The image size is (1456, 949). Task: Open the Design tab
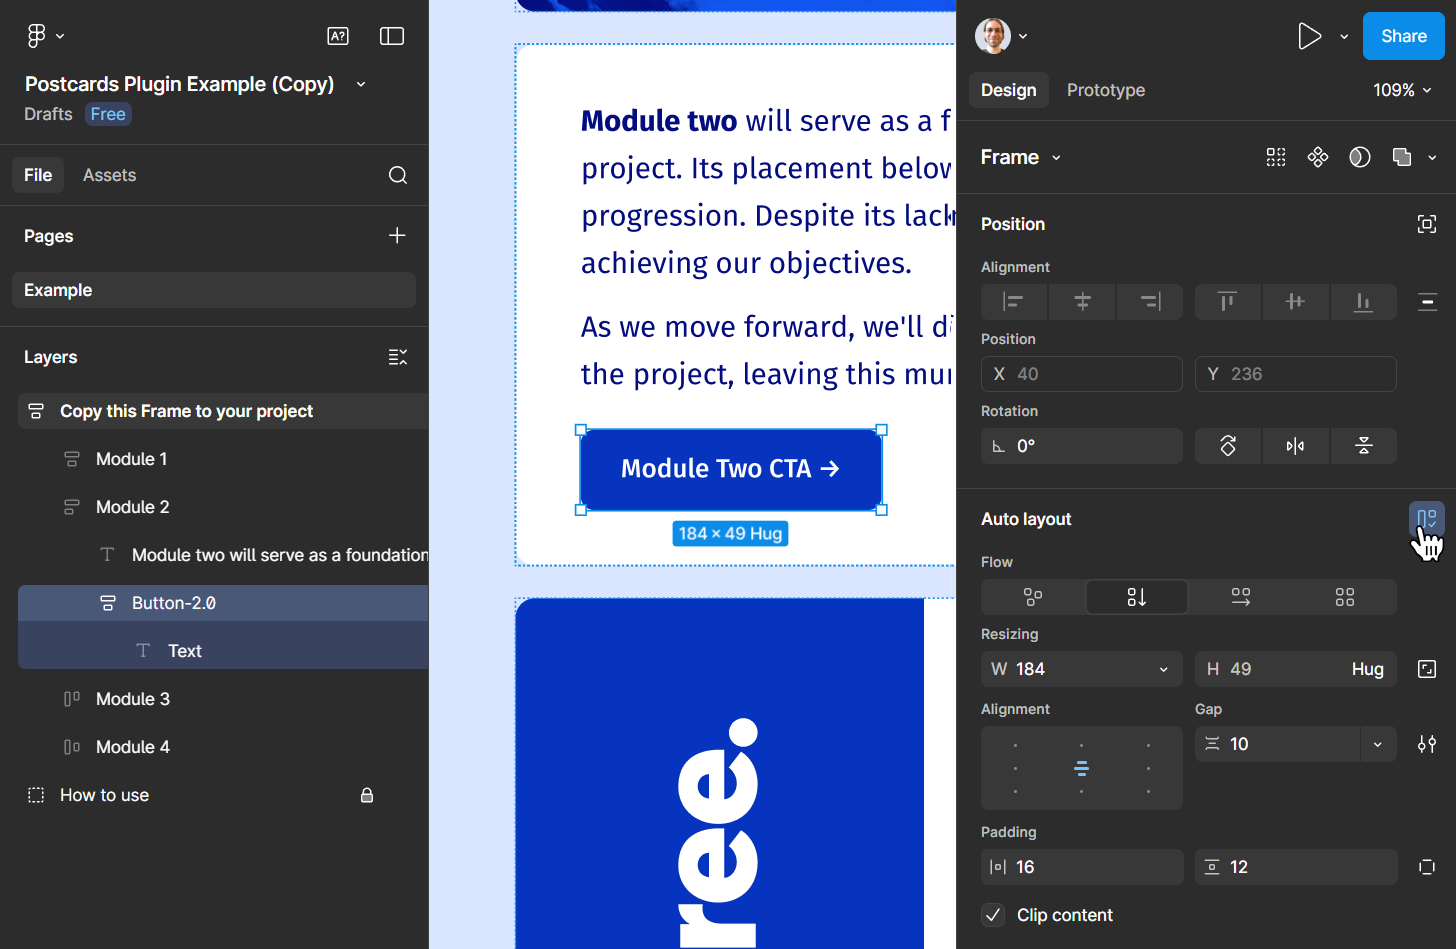pyautogui.click(x=1009, y=90)
